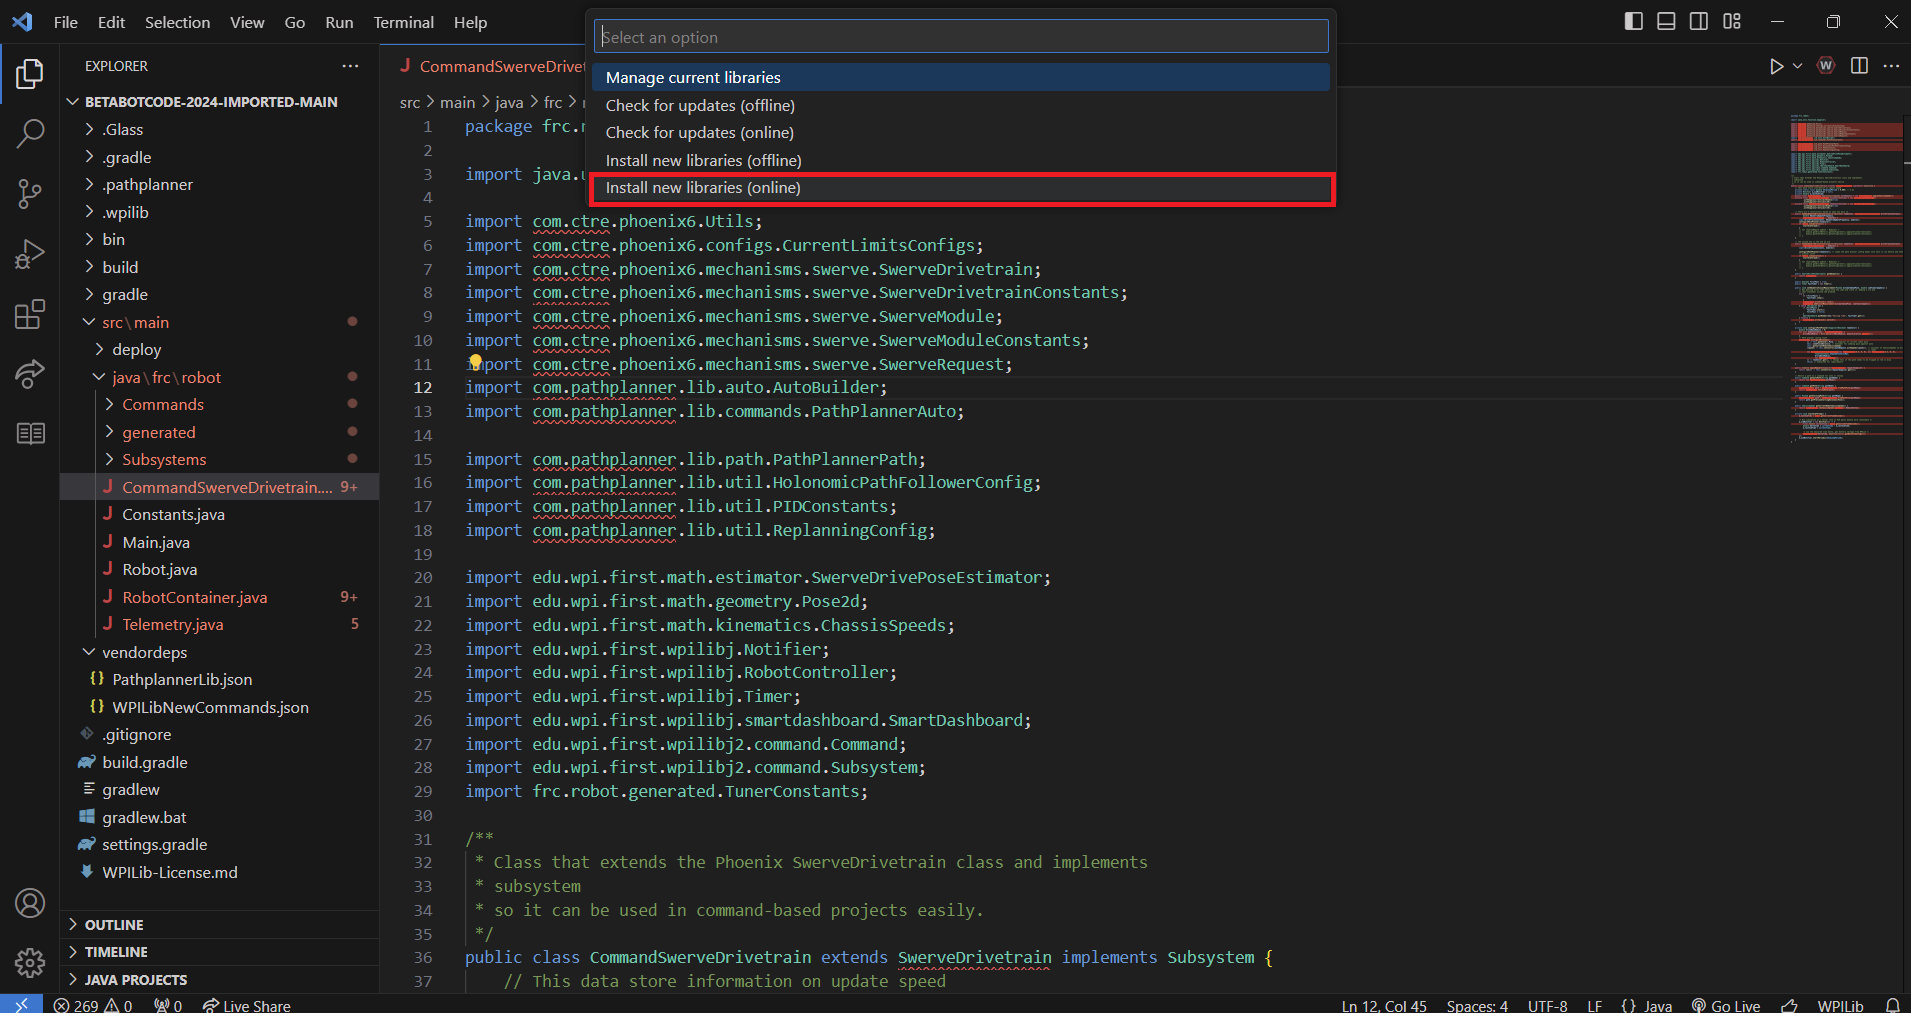This screenshot has width=1911, height=1013.
Task: Click the lightbulb code action icon
Action: (476, 362)
